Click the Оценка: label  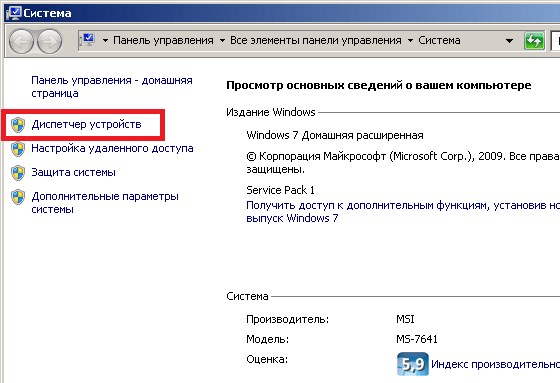[x=267, y=359]
